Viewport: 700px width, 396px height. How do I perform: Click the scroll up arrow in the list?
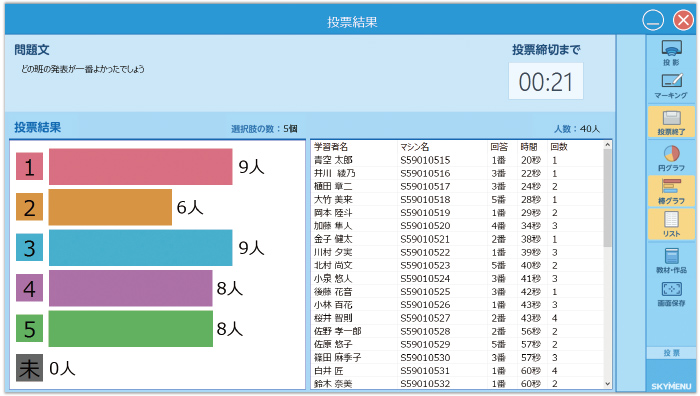tap(607, 145)
